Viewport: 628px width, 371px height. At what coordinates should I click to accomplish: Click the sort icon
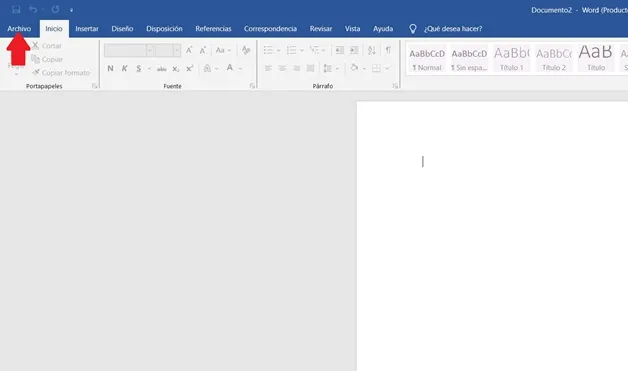click(372, 50)
